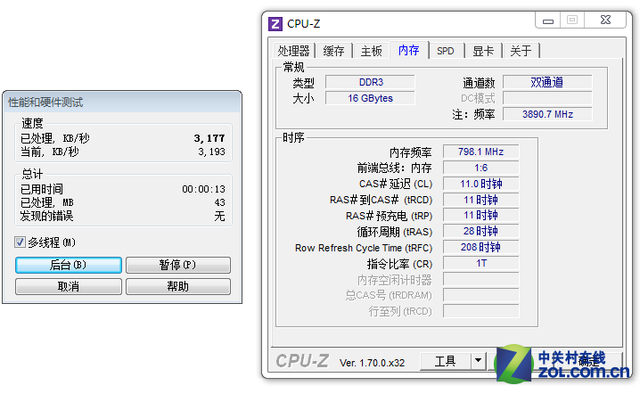The height and width of the screenshot is (394, 640).
Task: Click the 前端总线：内存 label
Action: click(x=394, y=168)
